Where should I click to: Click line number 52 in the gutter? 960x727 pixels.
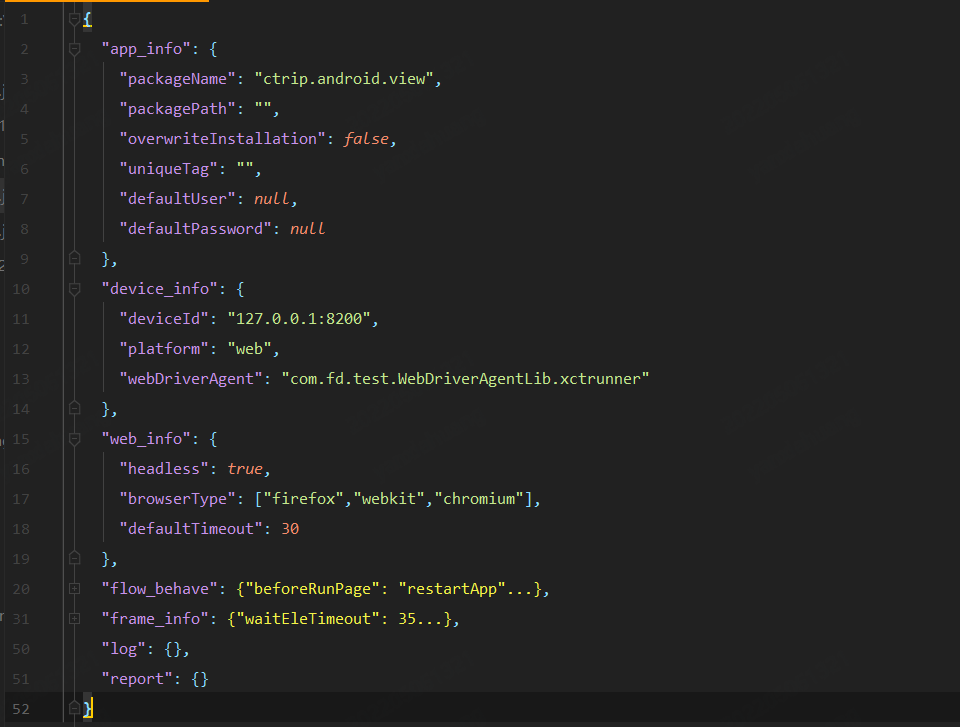click(x=21, y=709)
